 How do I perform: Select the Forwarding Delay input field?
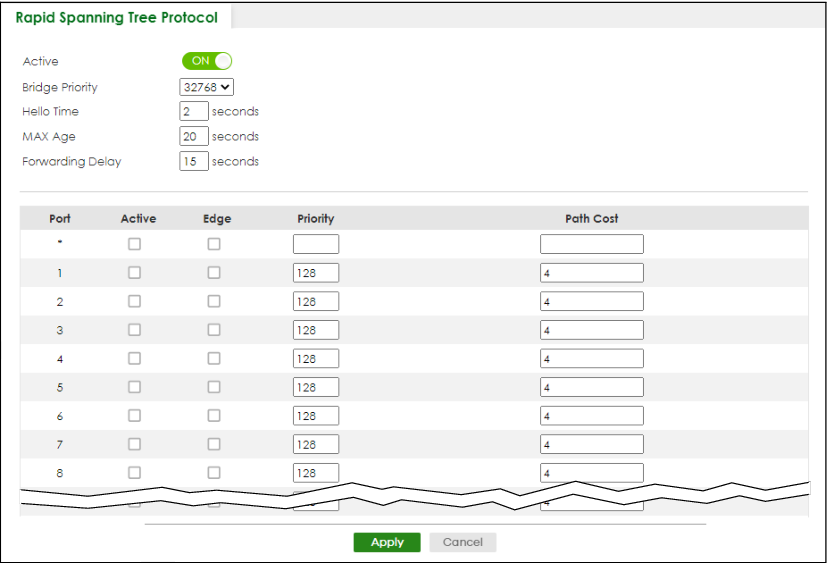[x=194, y=162]
